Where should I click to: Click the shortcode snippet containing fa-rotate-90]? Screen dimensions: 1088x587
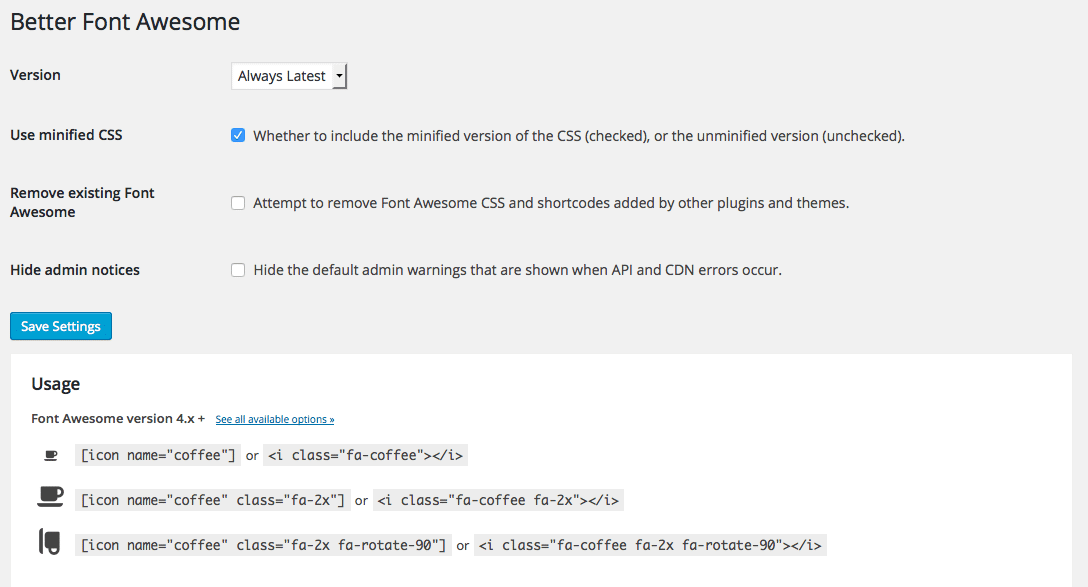click(262, 545)
